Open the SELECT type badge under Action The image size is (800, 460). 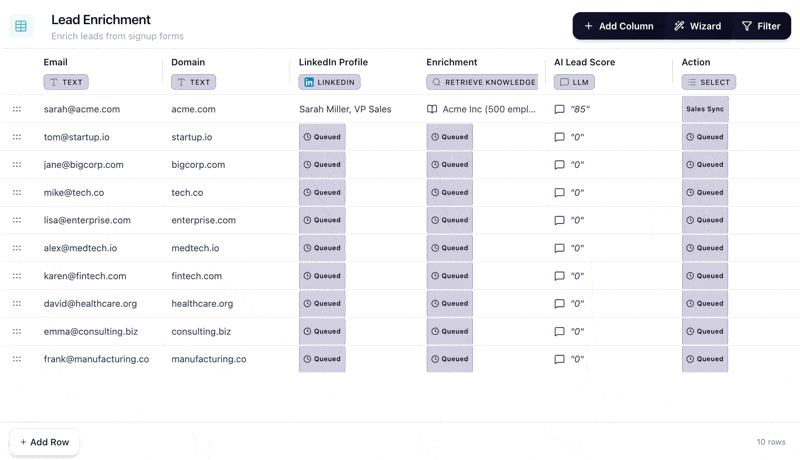tap(708, 82)
